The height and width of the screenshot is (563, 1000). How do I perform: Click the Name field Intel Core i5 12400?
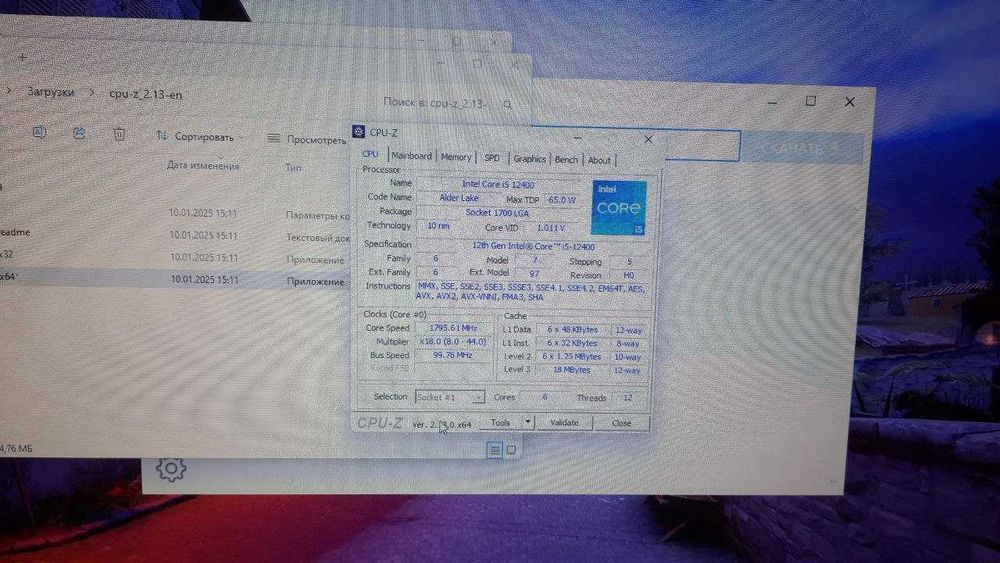click(x=498, y=184)
